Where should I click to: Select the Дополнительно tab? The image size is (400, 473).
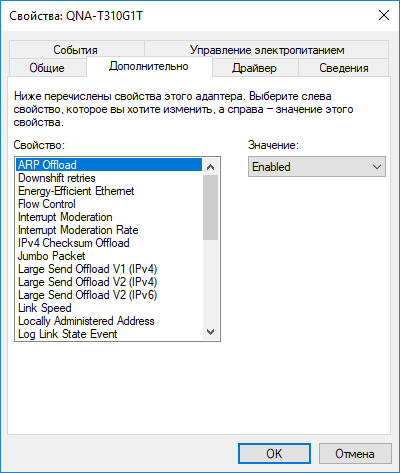(149, 66)
